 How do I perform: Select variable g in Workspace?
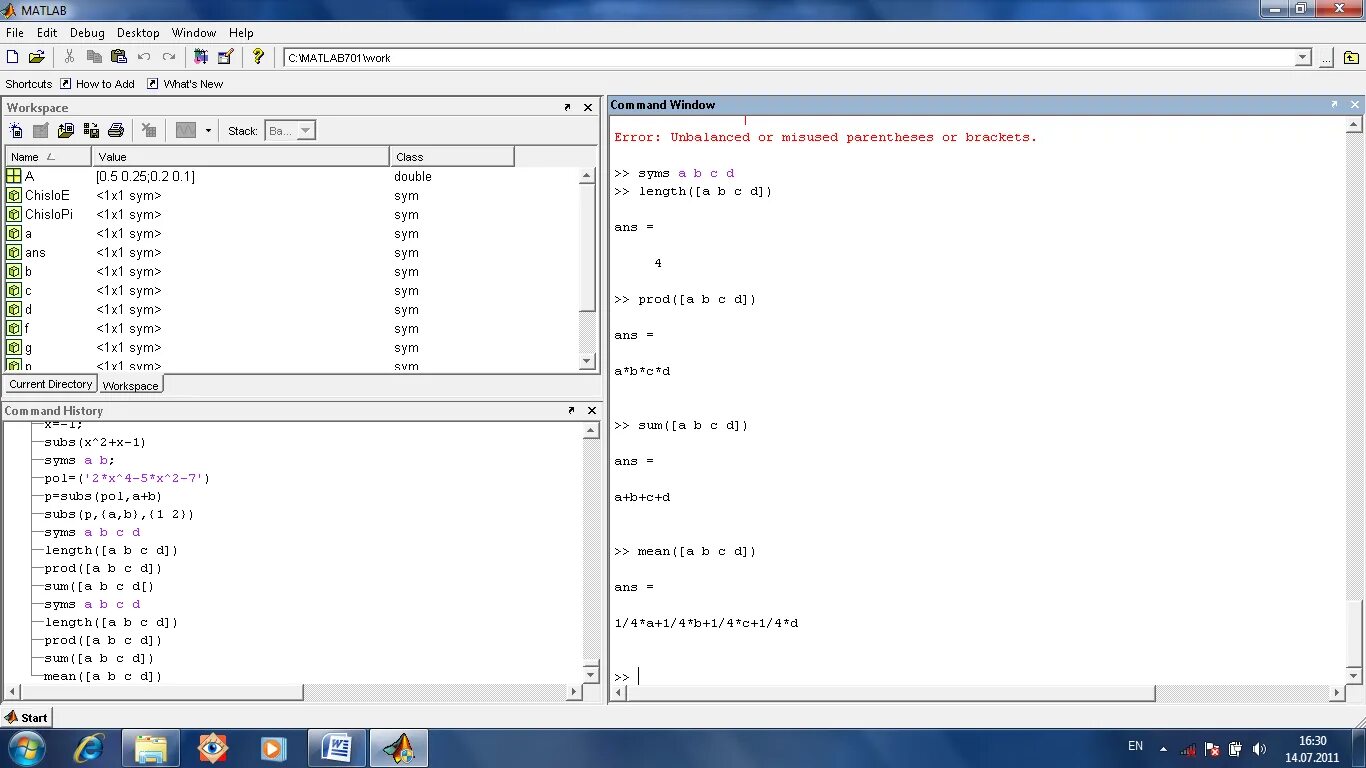click(x=292, y=347)
